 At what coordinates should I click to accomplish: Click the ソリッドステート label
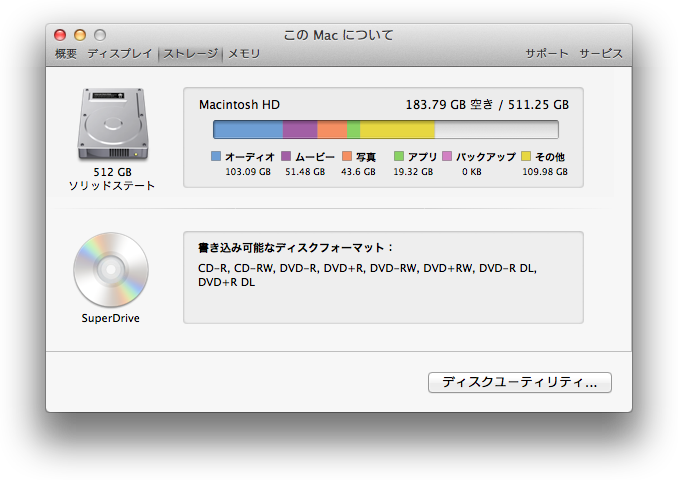coord(112,186)
